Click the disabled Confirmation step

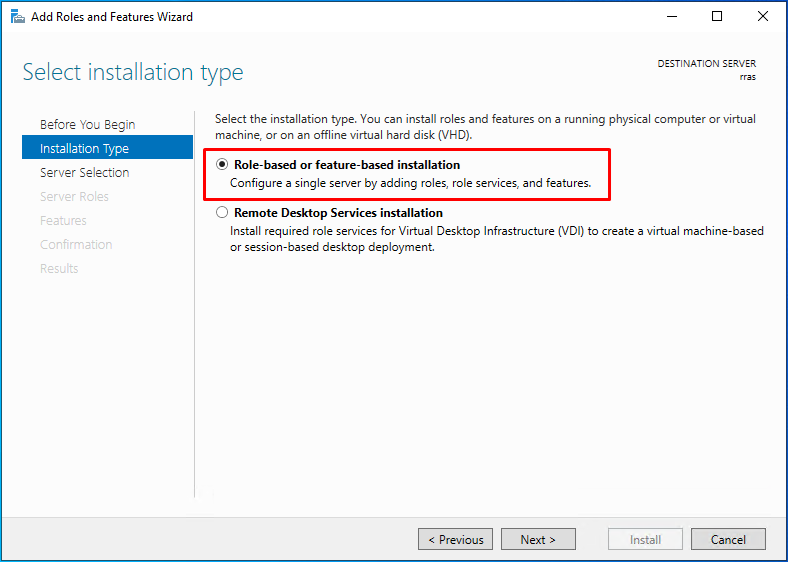[x=76, y=245]
